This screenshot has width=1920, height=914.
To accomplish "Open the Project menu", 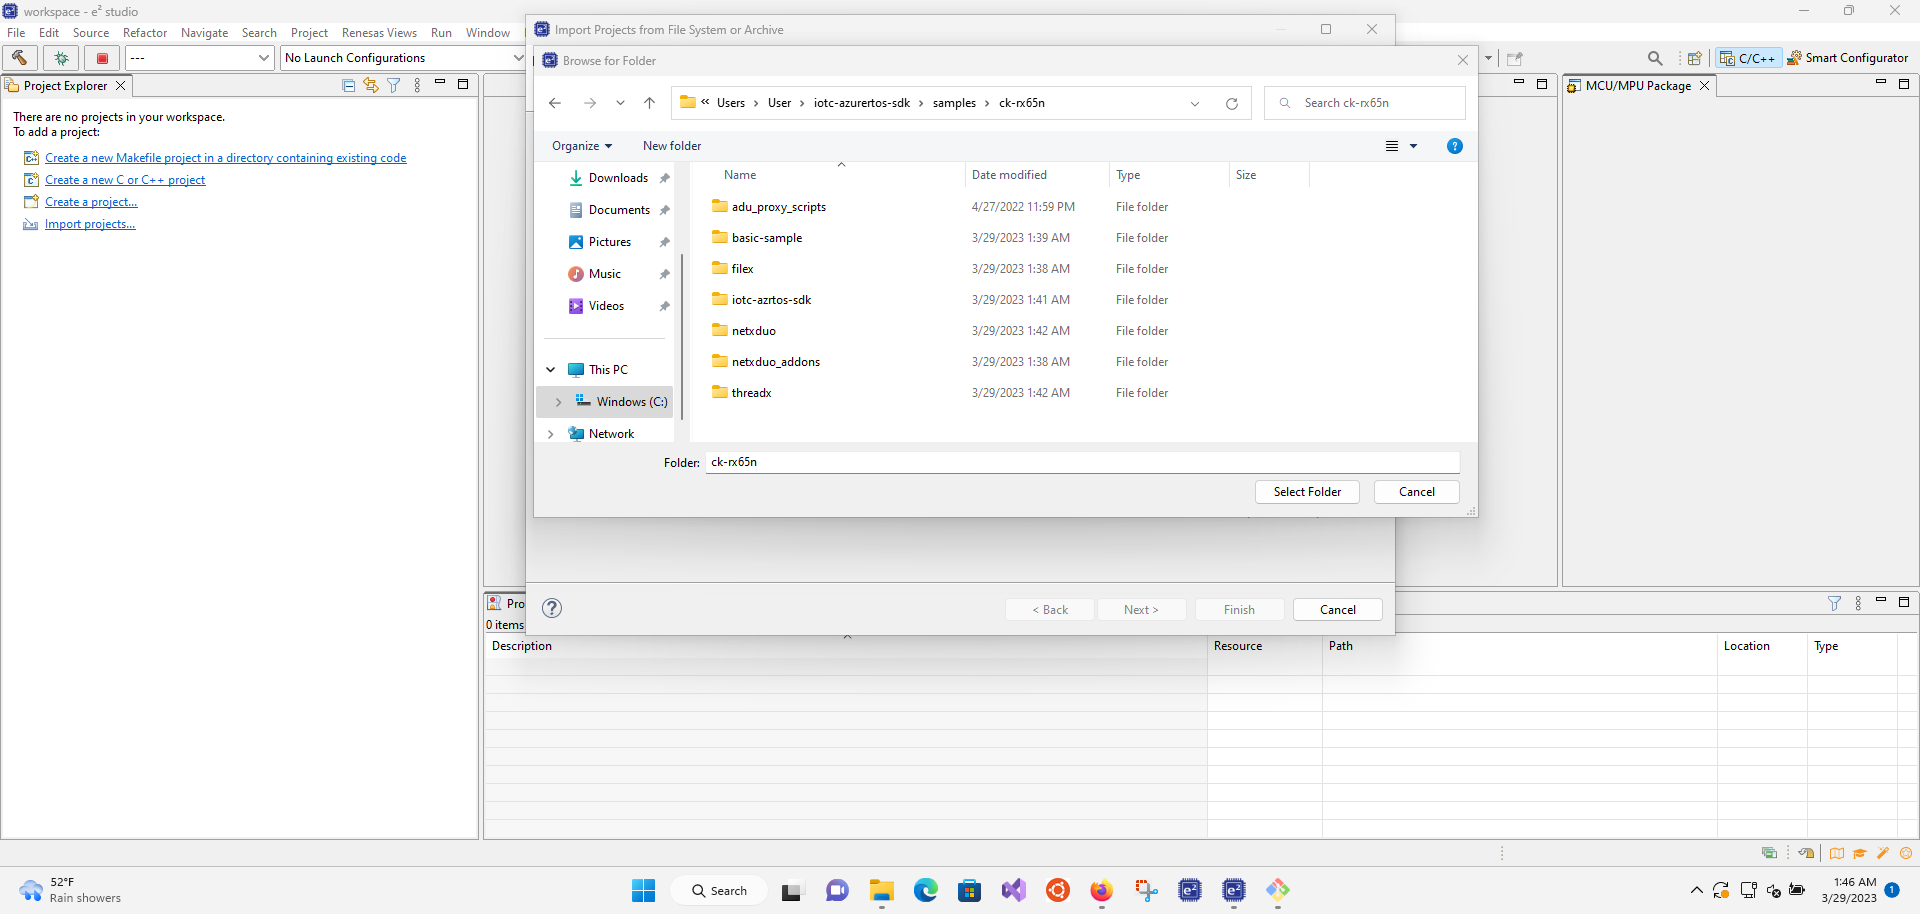I will (x=309, y=33).
